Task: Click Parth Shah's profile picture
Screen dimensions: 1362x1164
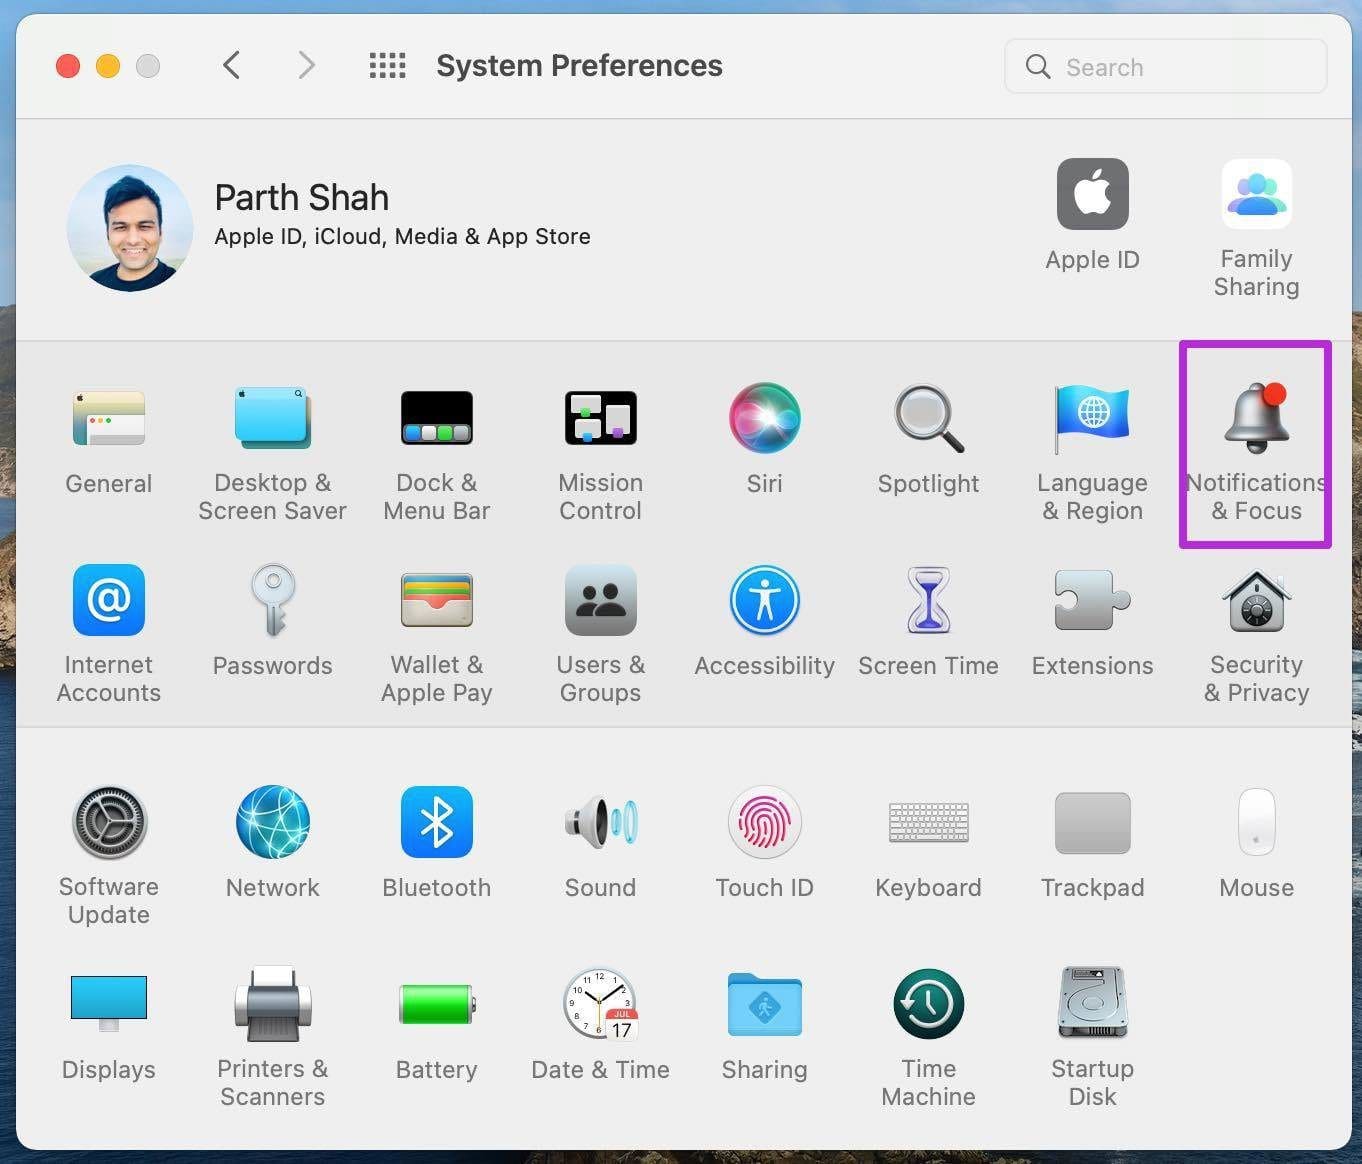Action: (130, 228)
